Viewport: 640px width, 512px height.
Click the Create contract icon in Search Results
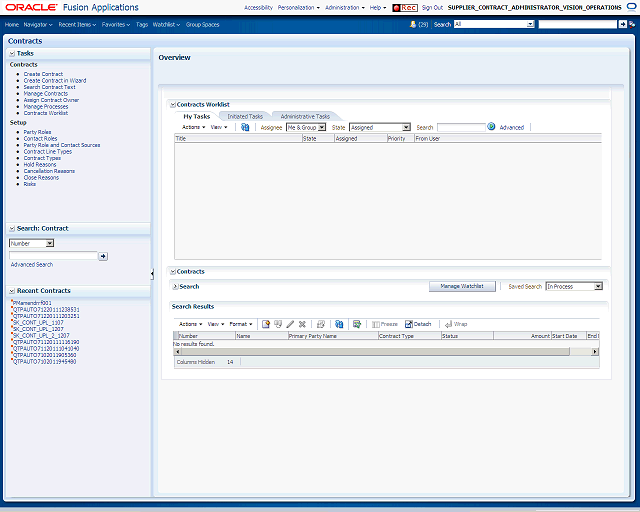(266, 324)
